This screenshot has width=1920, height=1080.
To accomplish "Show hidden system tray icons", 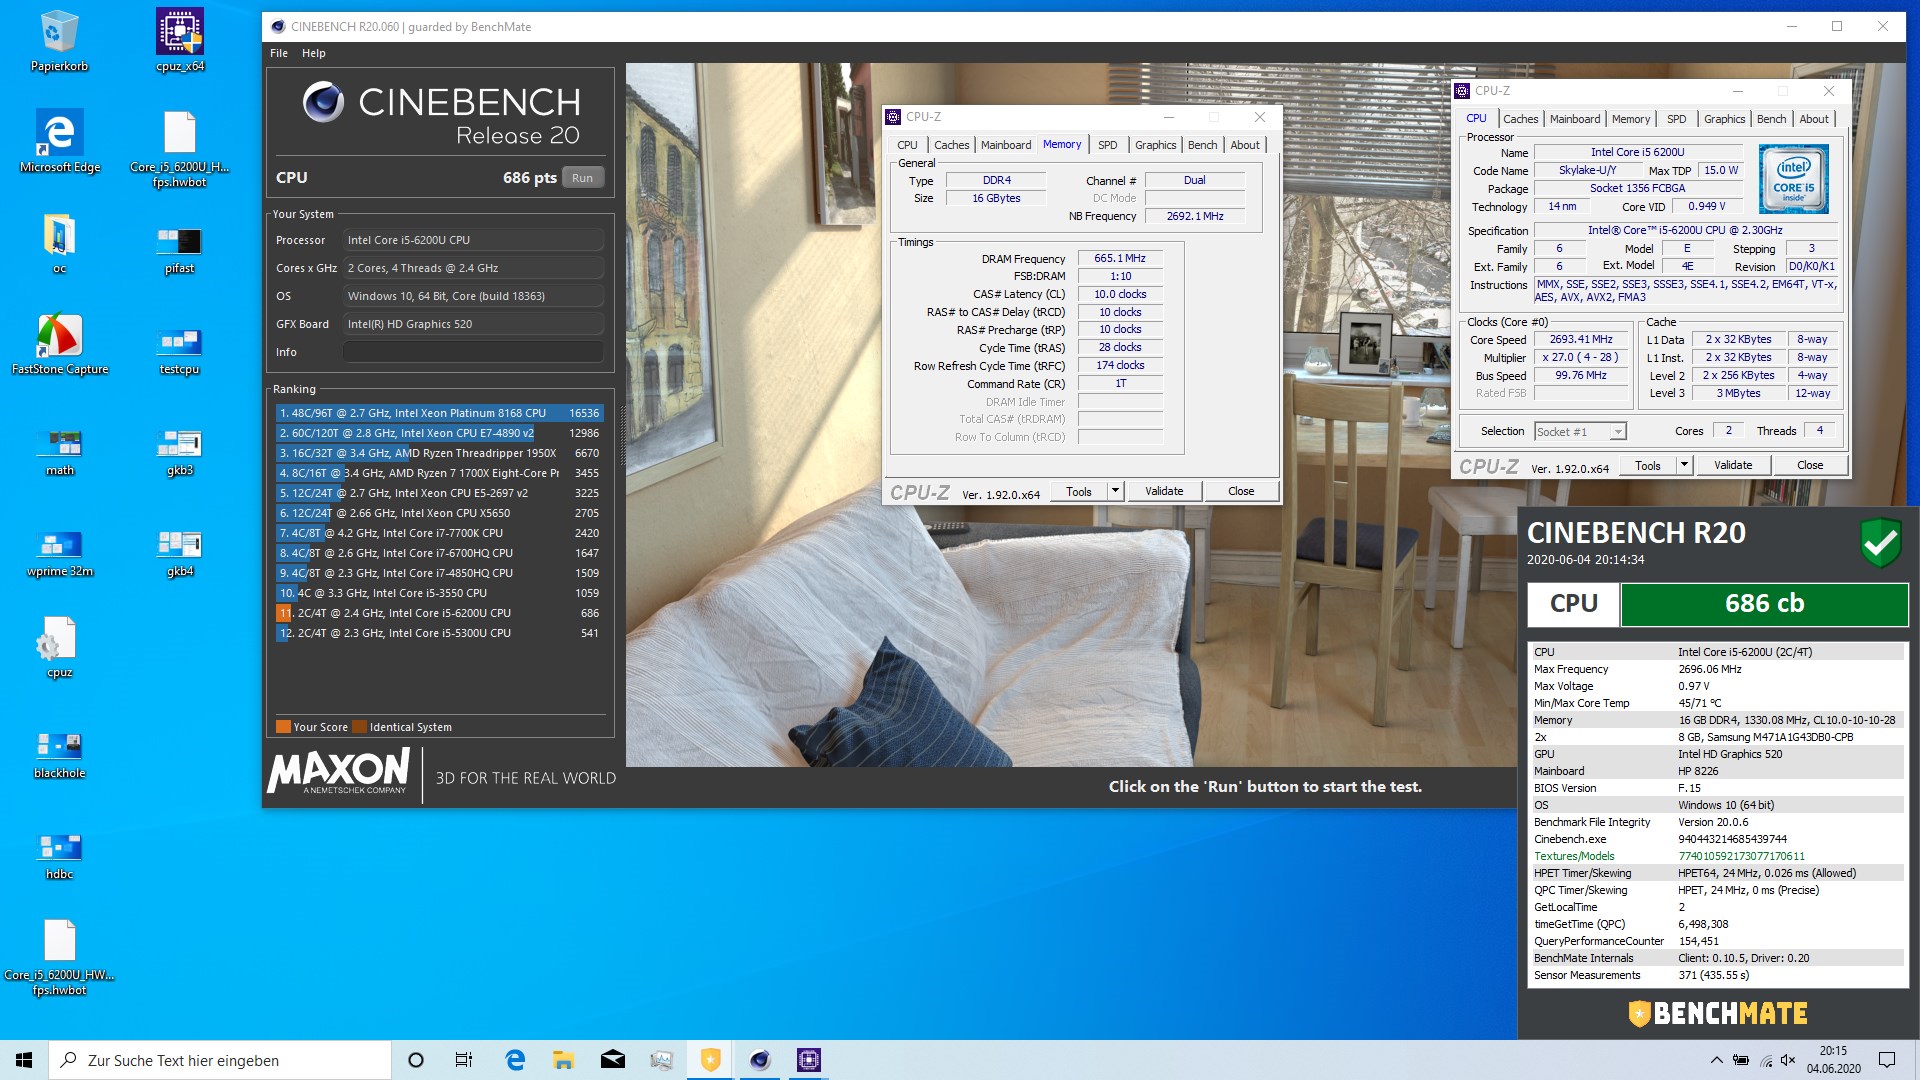I will (x=1716, y=1060).
